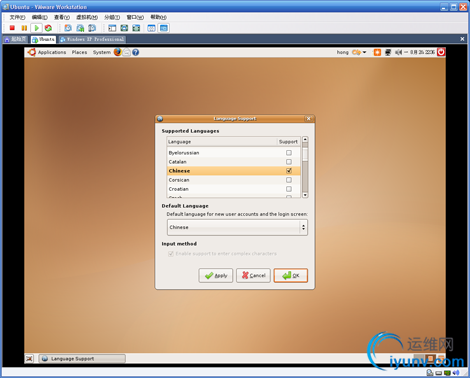The image size is (470, 378).
Task: Click the Apply button
Action: (216, 276)
